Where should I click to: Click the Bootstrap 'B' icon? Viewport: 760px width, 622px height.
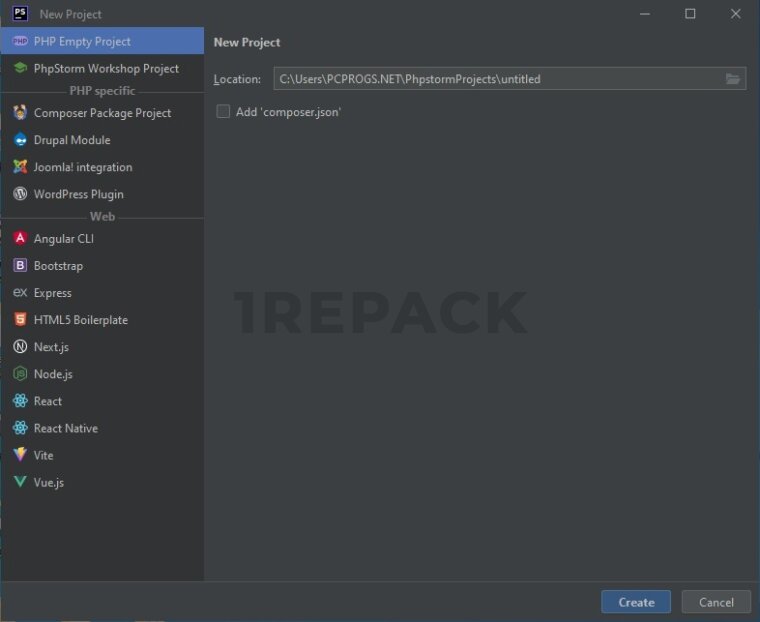point(19,266)
